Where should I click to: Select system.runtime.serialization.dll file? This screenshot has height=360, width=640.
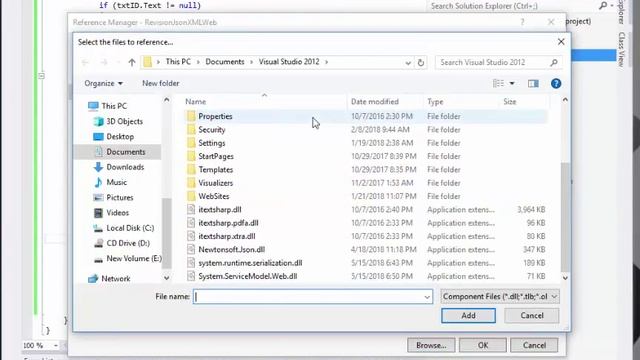[x=250, y=263]
